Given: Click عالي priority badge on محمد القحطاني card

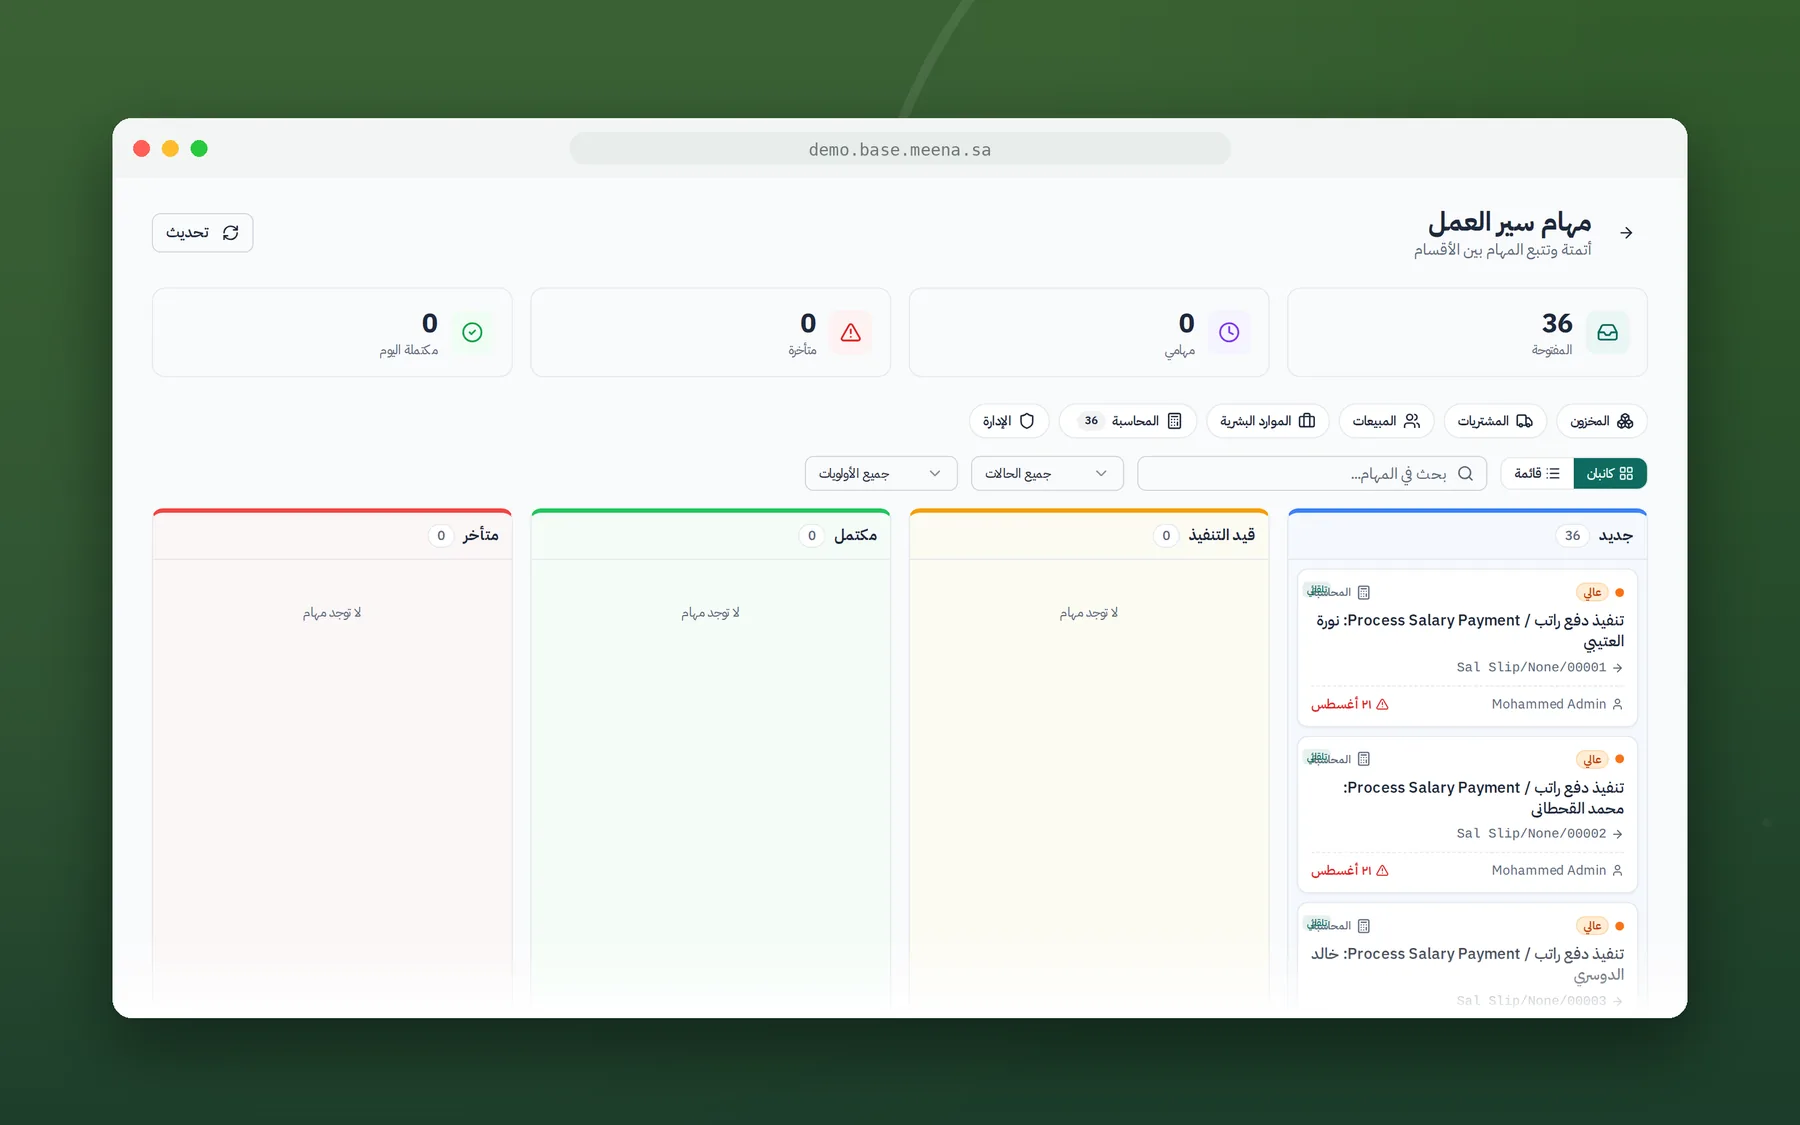Looking at the screenshot, I should (x=1592, y=760).
